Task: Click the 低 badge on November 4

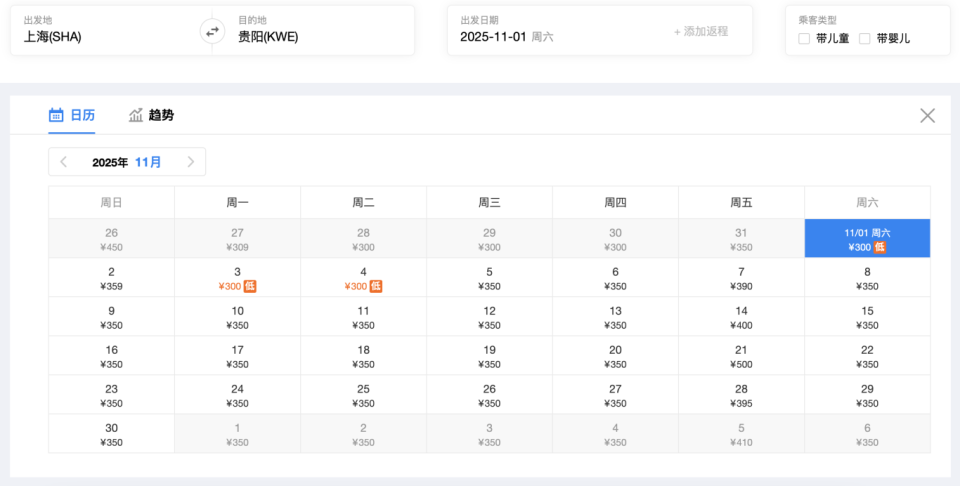Action: coord(377,287)
